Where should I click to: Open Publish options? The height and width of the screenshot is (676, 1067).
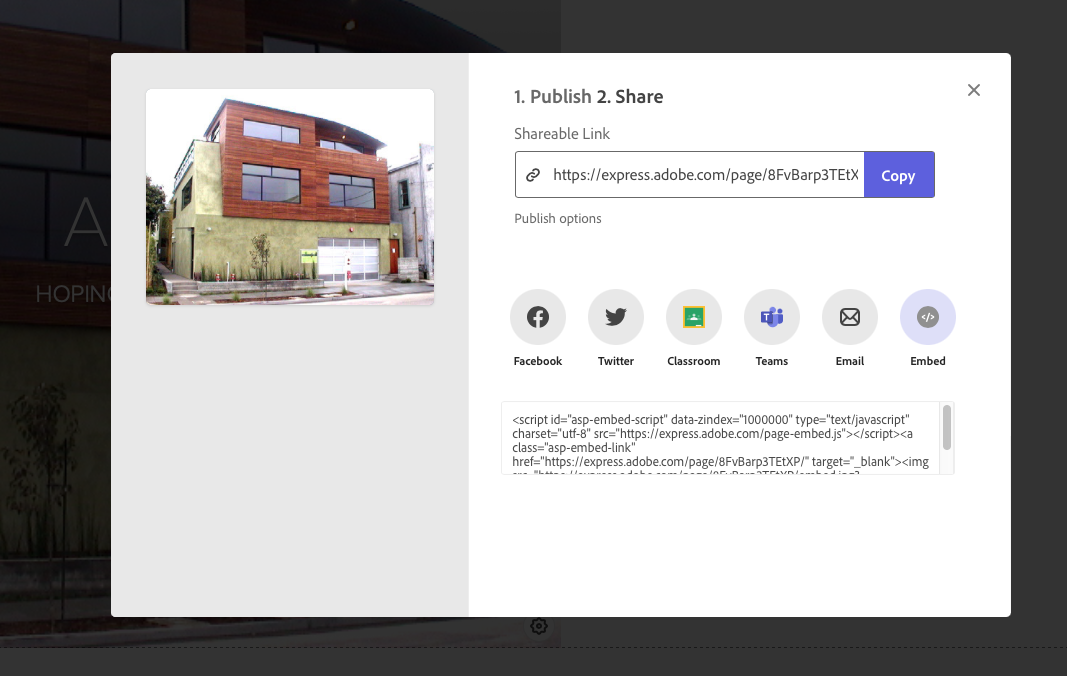coord(557,218)
